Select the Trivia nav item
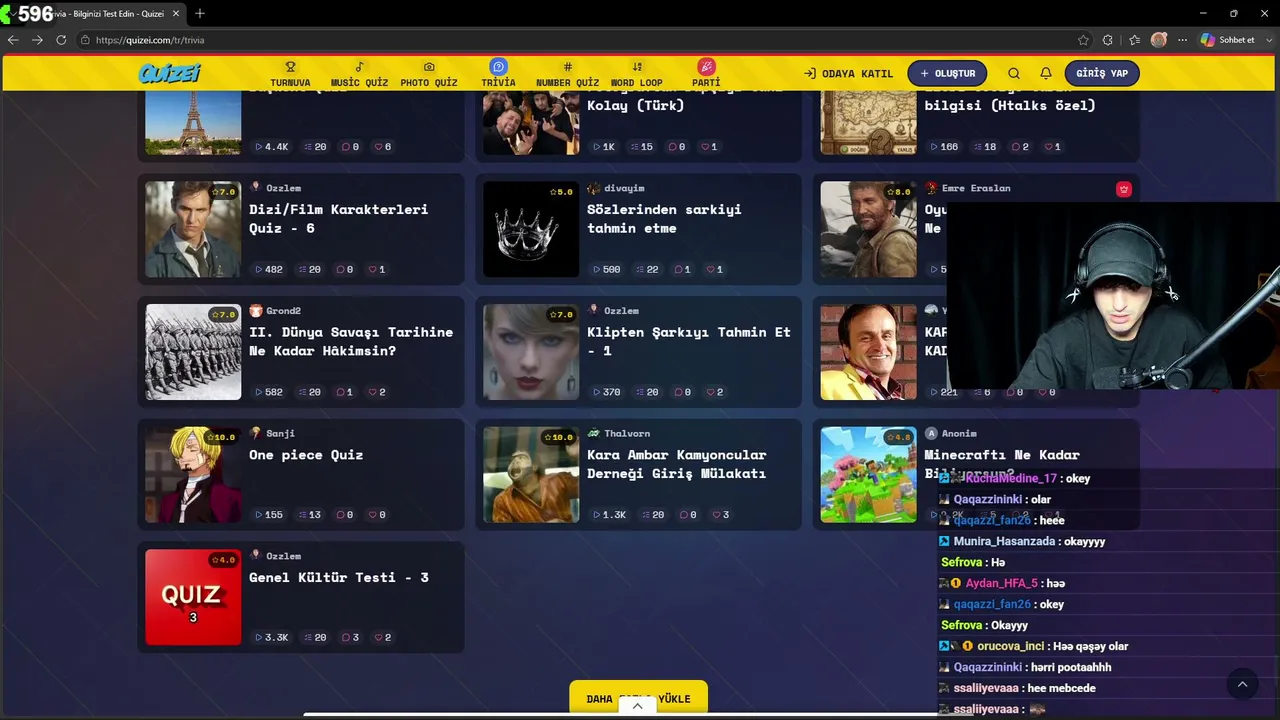Viewport: 1280px width, 720px height. pyautogui.click(x=498, y=74)
